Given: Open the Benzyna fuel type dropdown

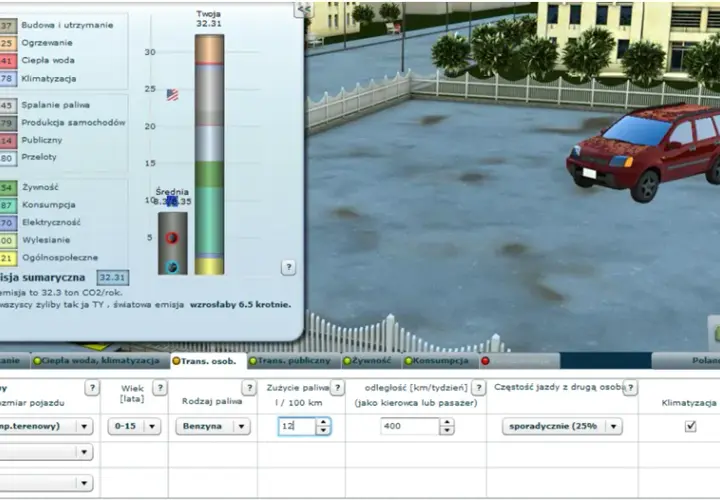Looking at the screenshot, I should tap(213, 427).
